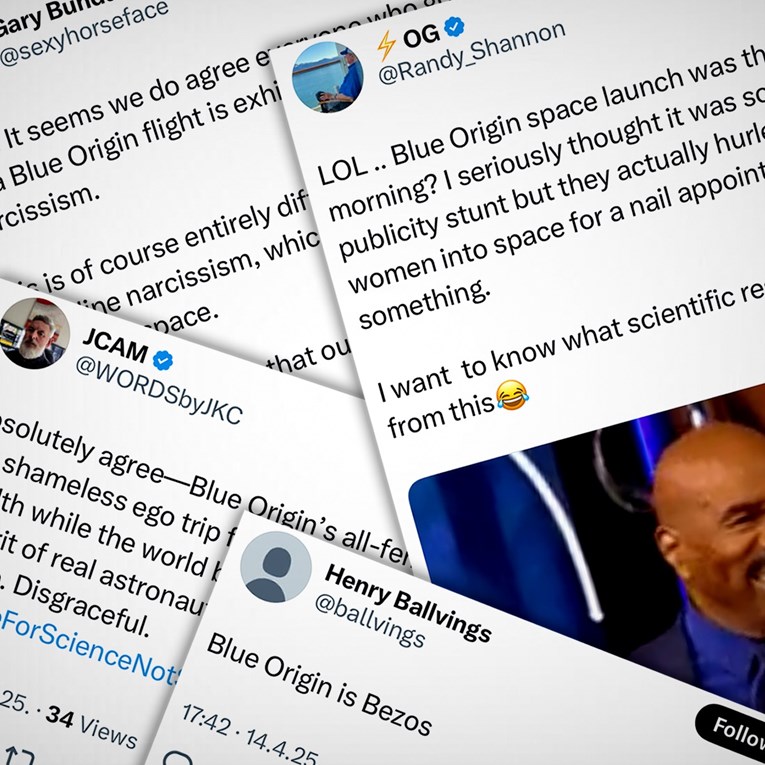Viewport: 765px width, 765px height.
Task: Click the OG user's profile avatar
Action: (x=327, y=77)
